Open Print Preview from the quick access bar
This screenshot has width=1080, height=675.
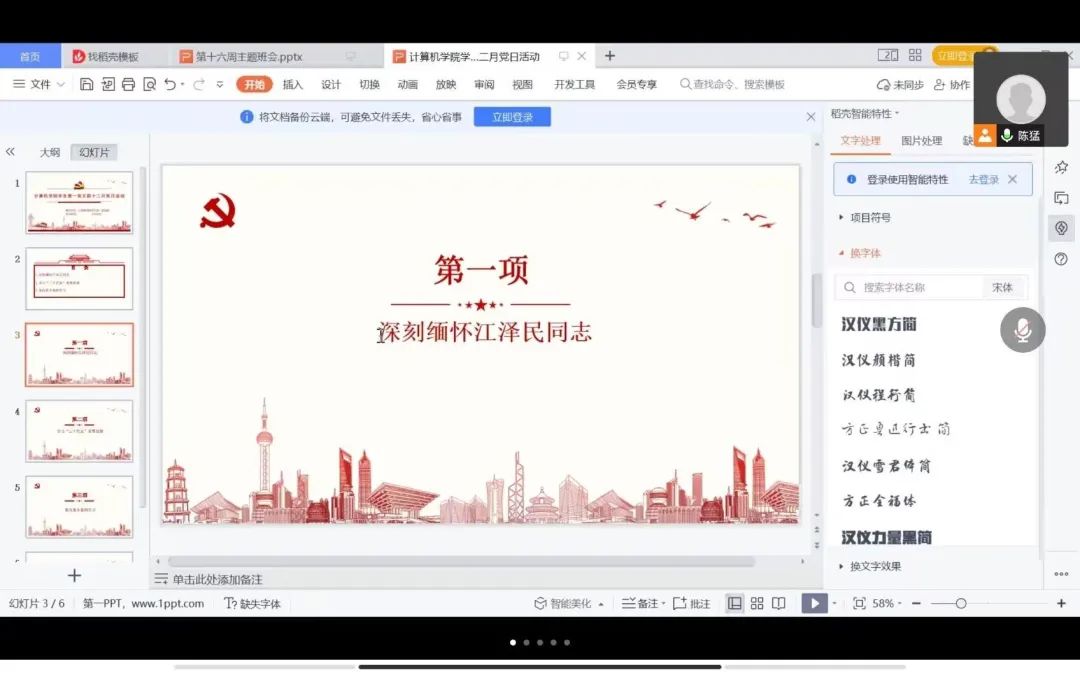pyautogui.click(x=152, y=84)
